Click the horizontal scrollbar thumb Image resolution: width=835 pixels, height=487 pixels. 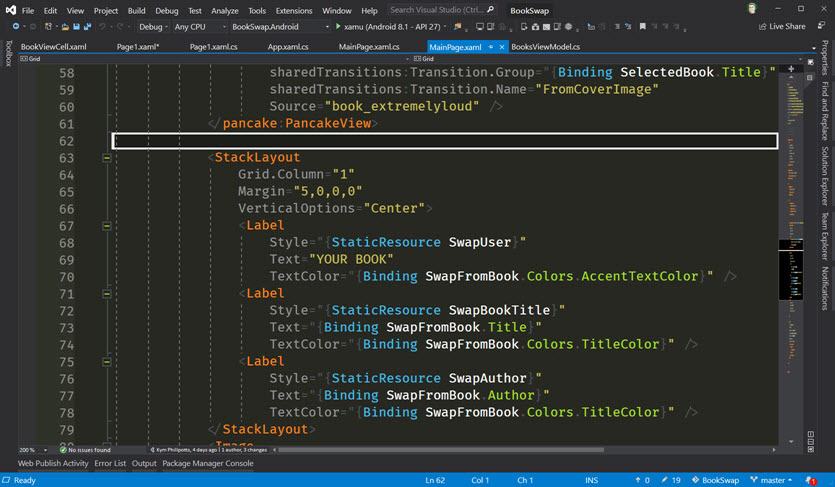[x=441, y=450]
